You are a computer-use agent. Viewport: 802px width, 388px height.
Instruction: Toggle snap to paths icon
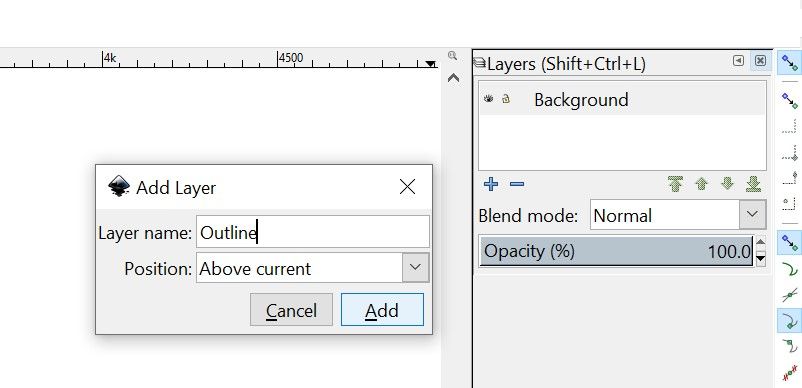790,268
